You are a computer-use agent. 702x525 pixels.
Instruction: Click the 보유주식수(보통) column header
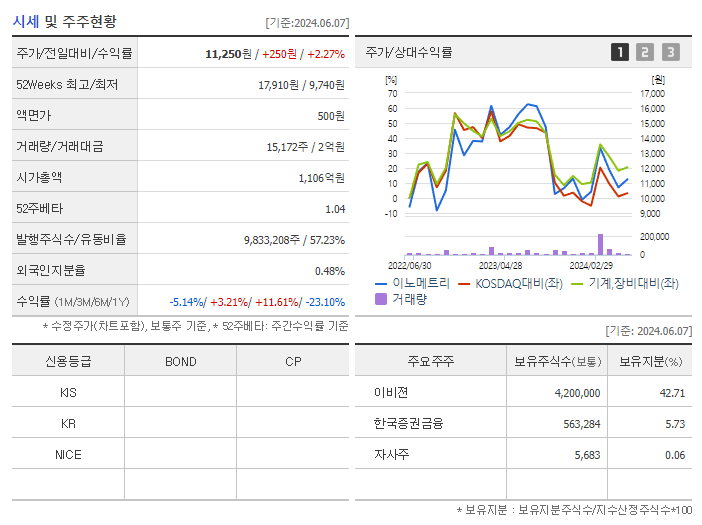click(557, 361)
